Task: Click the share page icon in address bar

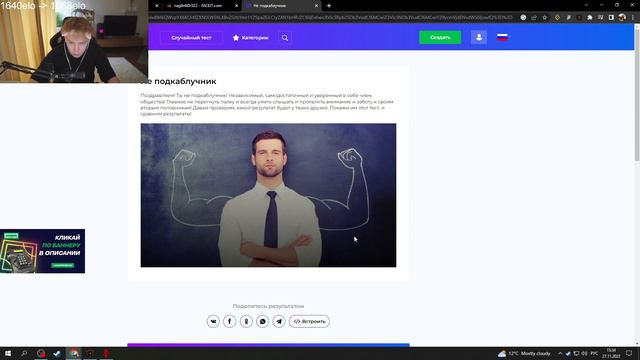Action: pos(534,18)
